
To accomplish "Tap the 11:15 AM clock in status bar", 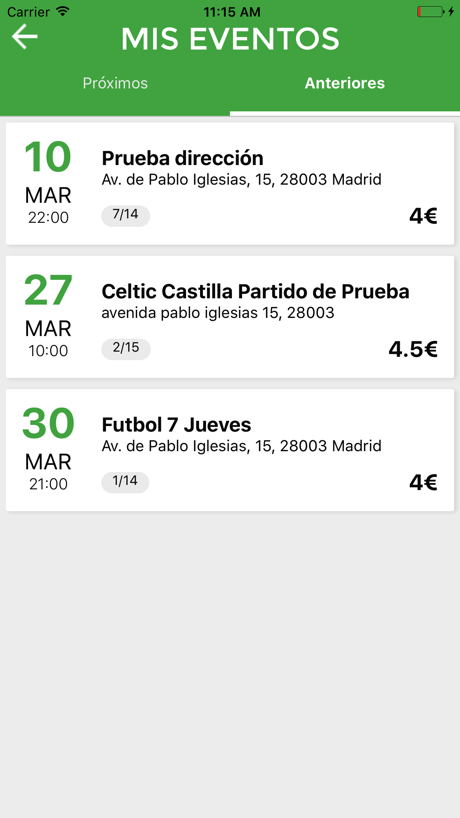I will coord(232,11).
